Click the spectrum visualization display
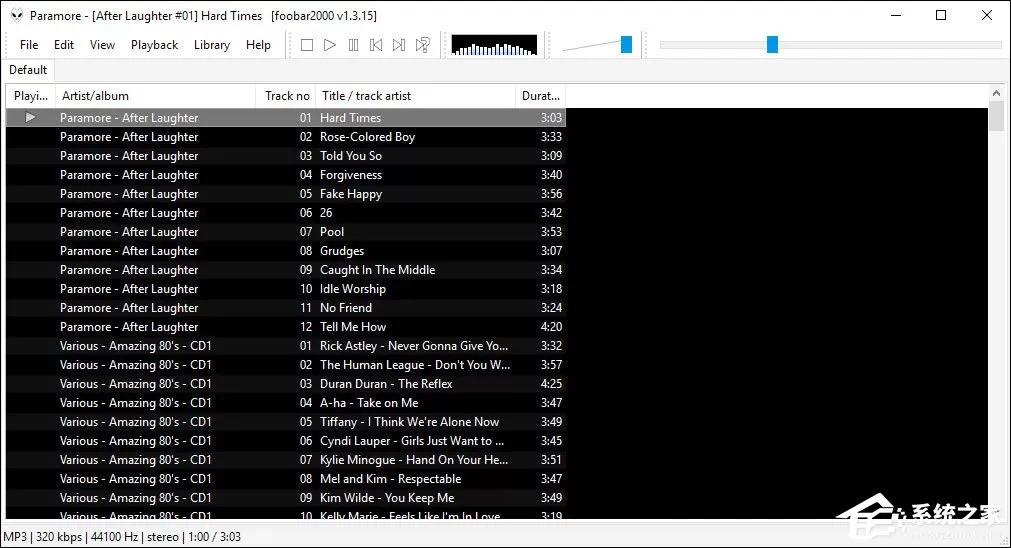This screenshot has height=548, width=1011. click(494, 45)
